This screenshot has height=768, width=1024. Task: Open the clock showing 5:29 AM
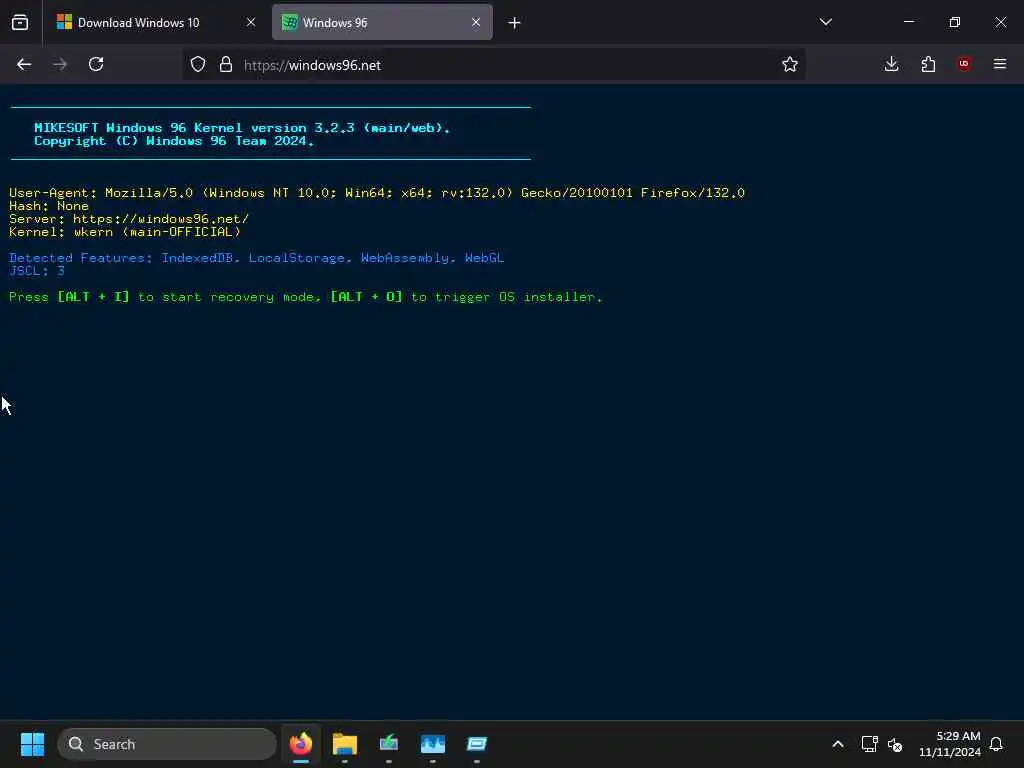tap(950, 744)
